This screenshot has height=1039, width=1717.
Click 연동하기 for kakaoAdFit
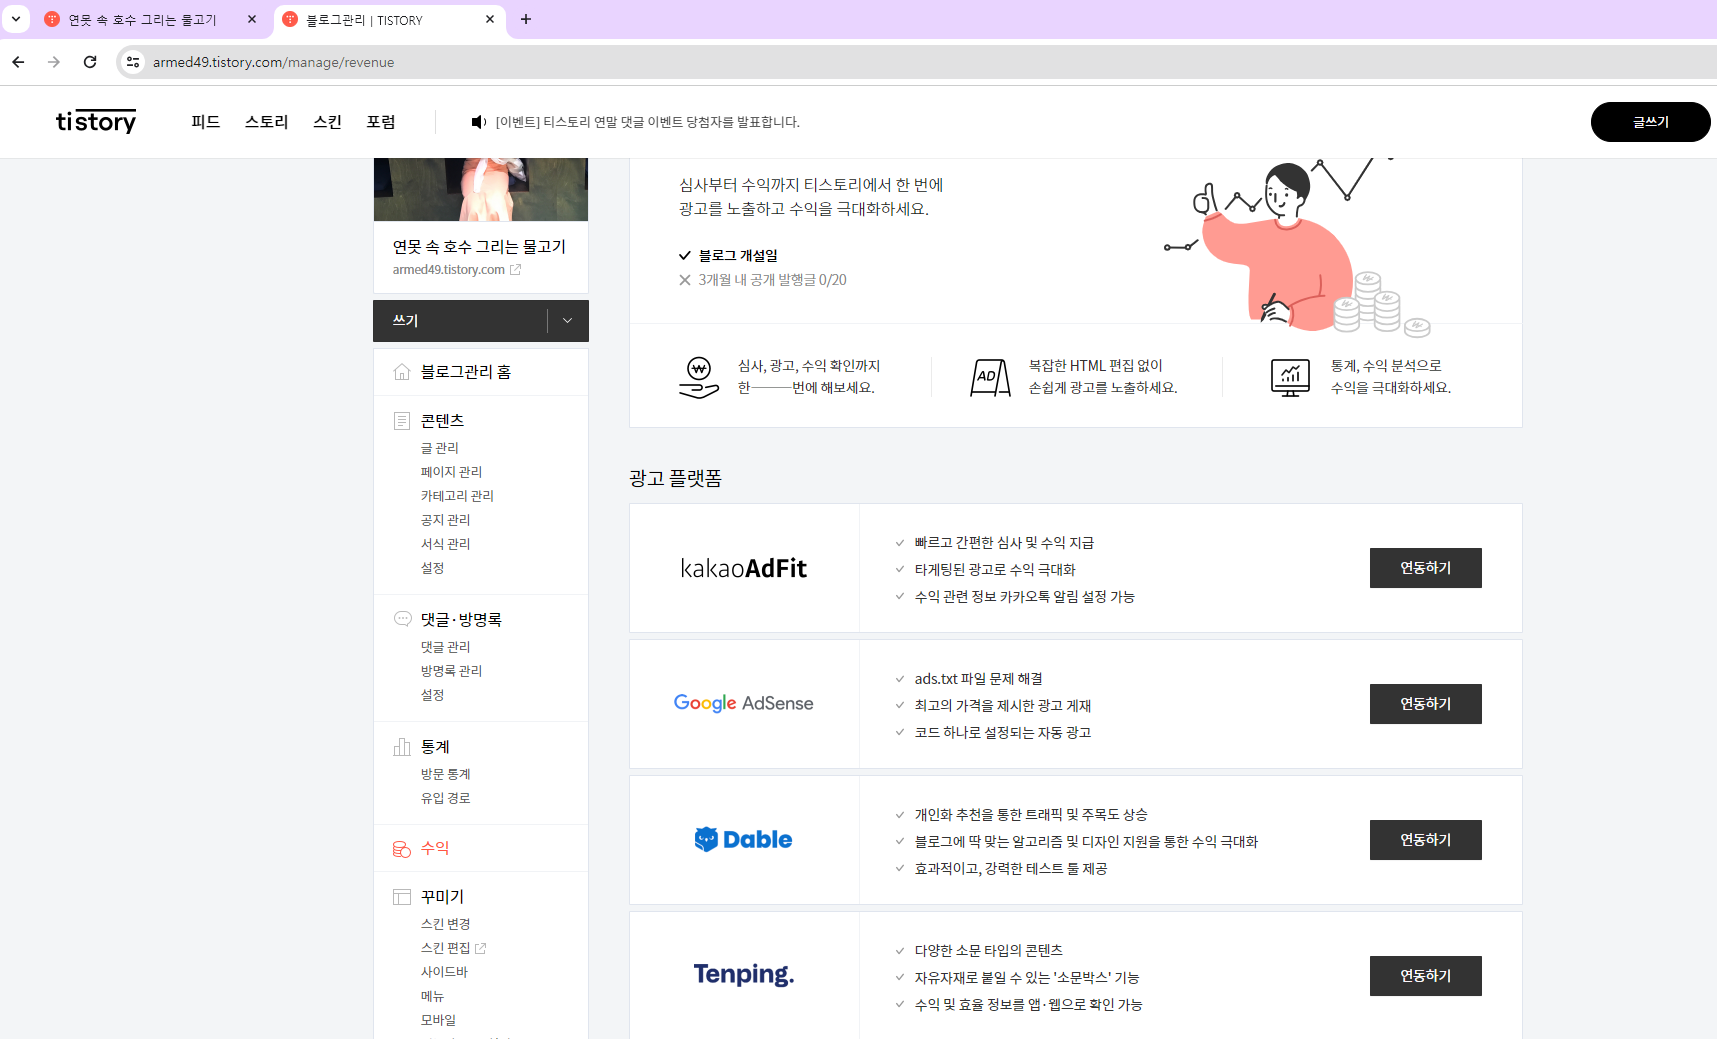1425,568
